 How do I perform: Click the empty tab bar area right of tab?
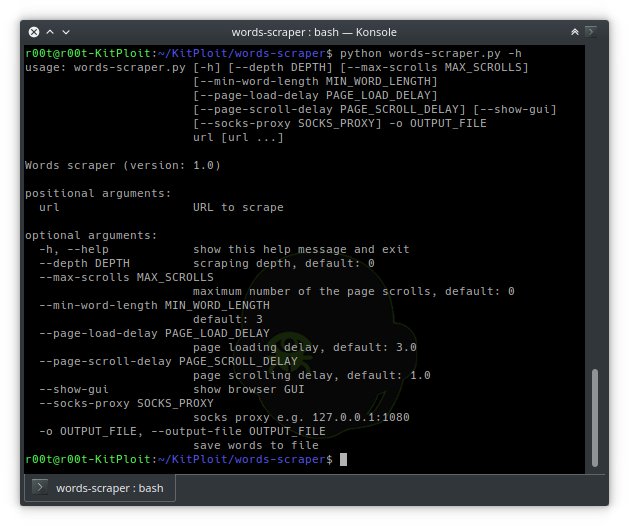[400, 488]
